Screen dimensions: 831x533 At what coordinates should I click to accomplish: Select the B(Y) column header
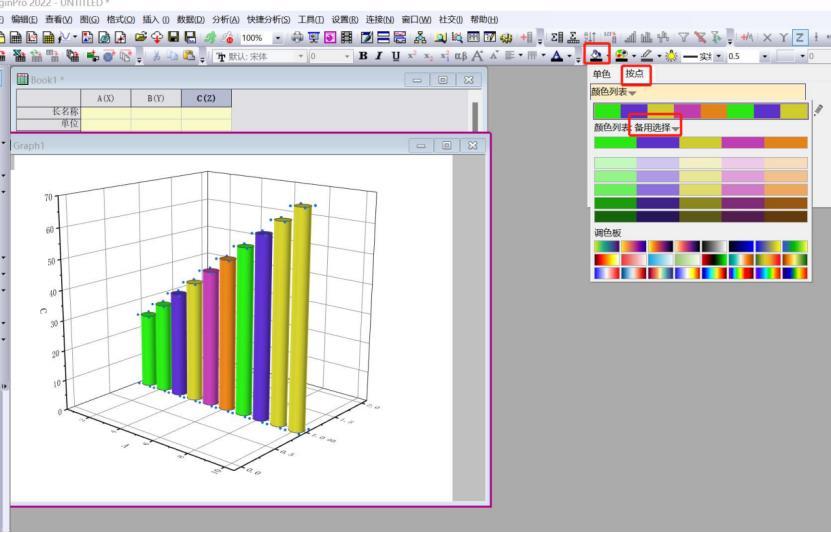pos(156,98)
